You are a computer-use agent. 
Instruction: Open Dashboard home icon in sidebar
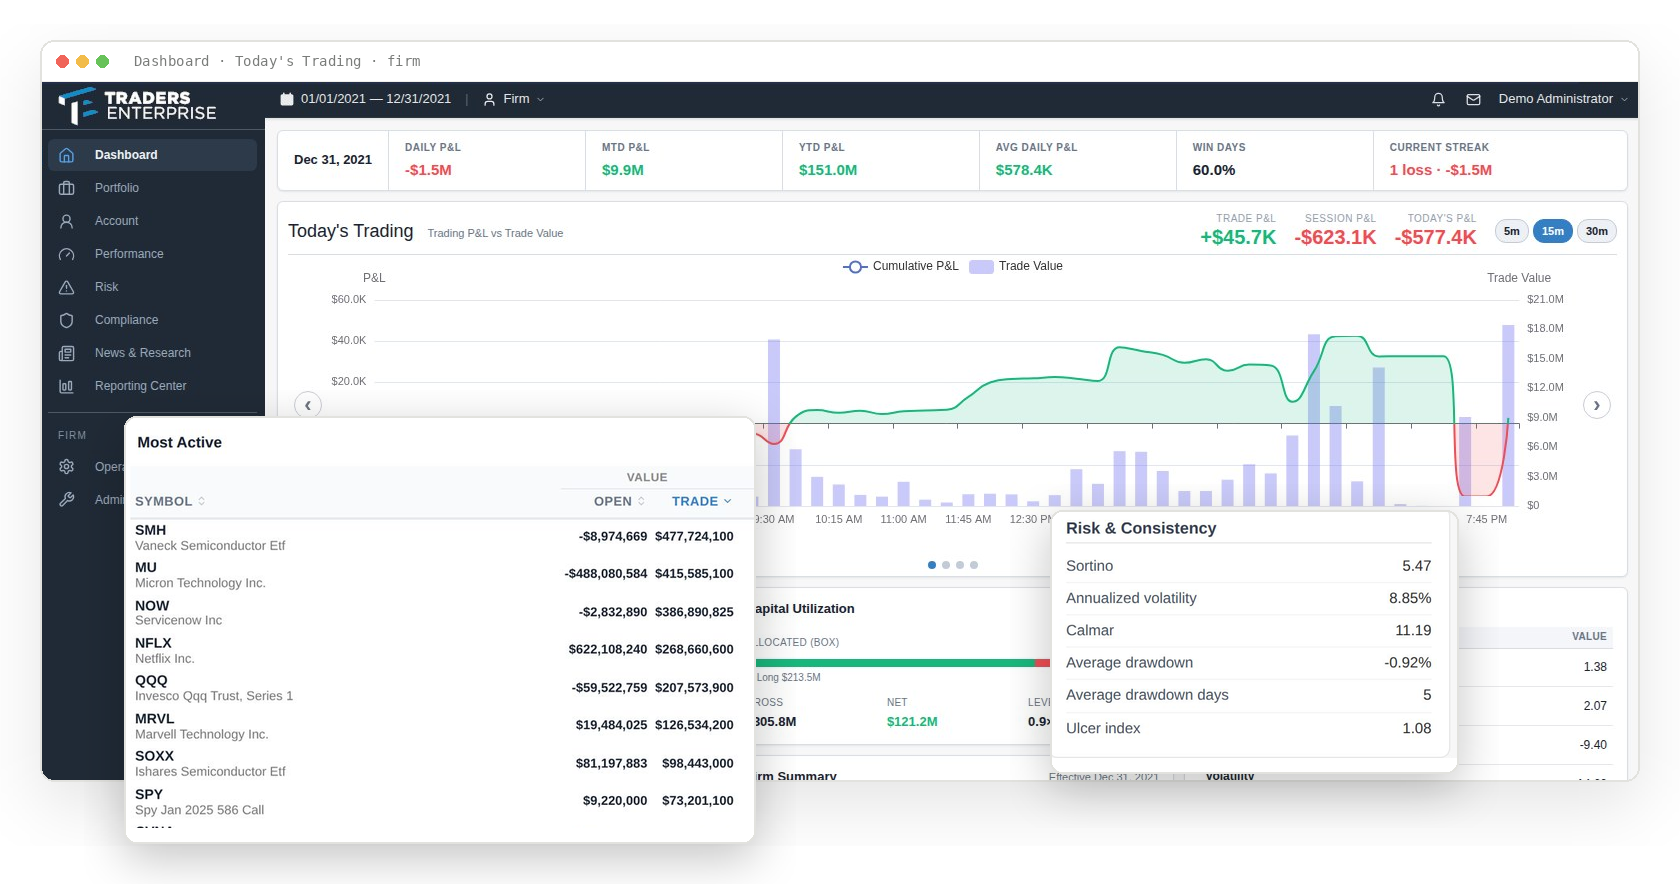tap(67, 155)
